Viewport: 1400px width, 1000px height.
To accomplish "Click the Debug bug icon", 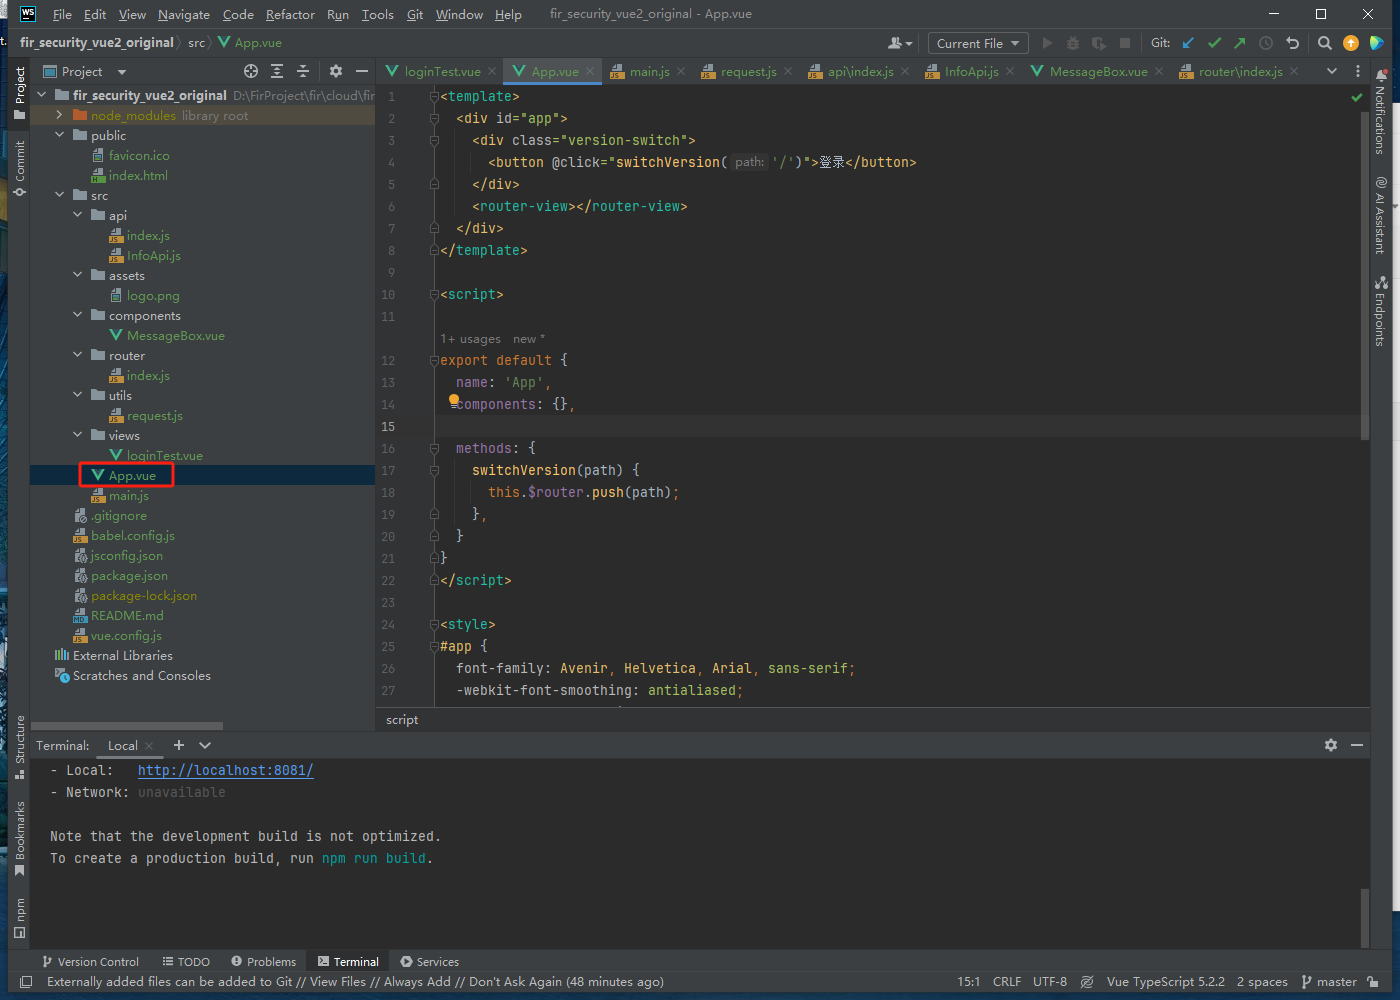I will (x=1073, y=43).
